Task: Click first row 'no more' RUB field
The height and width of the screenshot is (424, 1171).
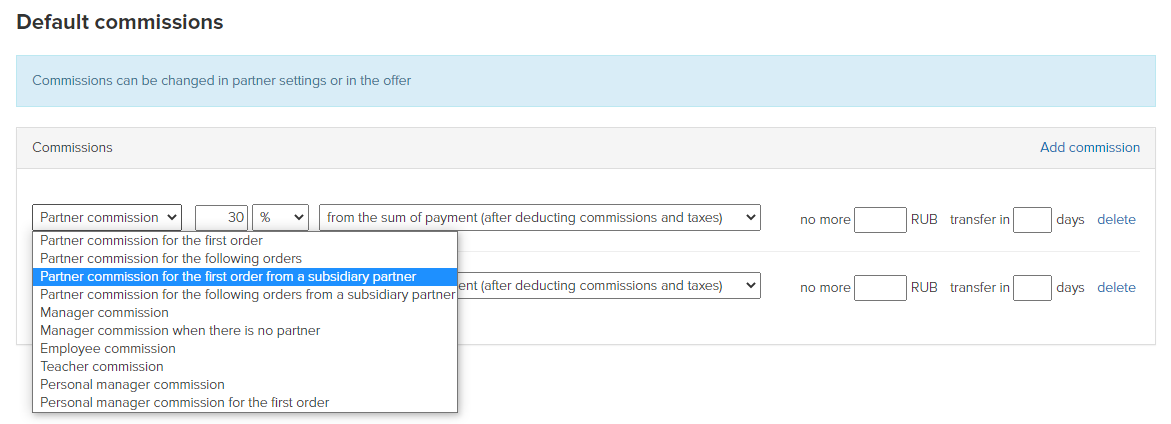Action: point(880,220)
